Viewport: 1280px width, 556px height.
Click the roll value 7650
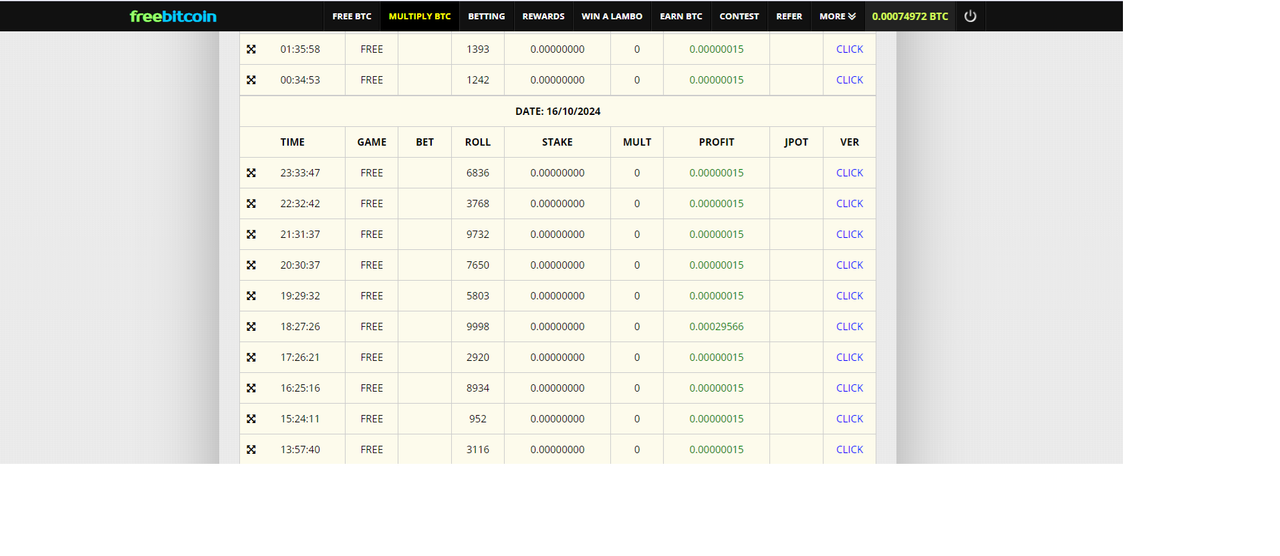point(478,265)
